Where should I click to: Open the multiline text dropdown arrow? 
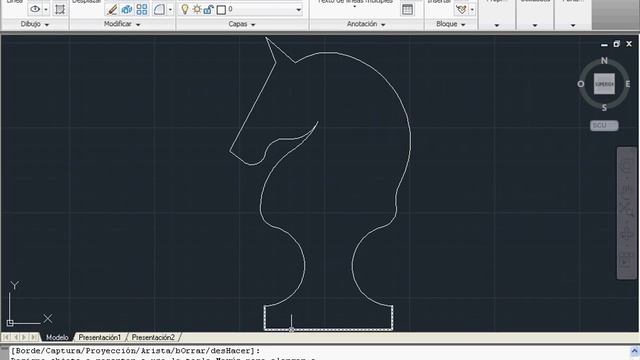click(x=354, y=7)
